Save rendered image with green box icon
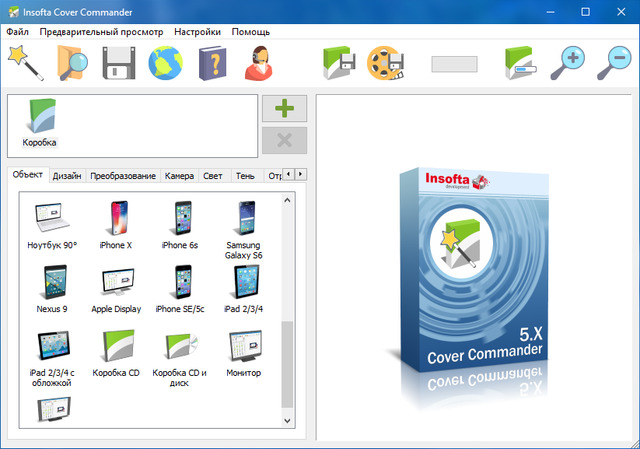Image resolution: width=640 pixels, height=449 pixels. coord(338,63)
